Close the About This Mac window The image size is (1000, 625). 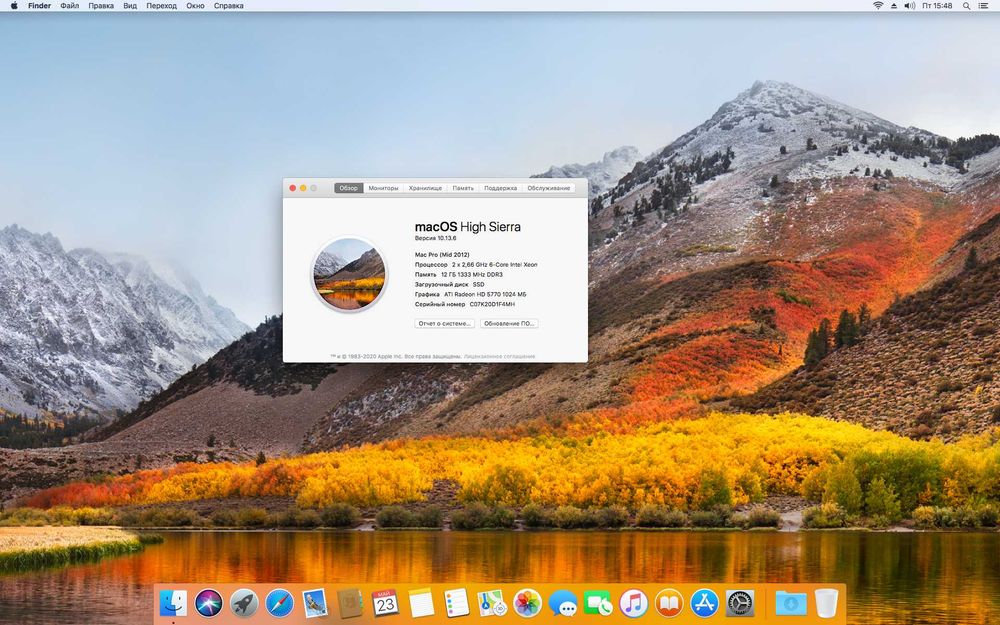click(293, 188)
